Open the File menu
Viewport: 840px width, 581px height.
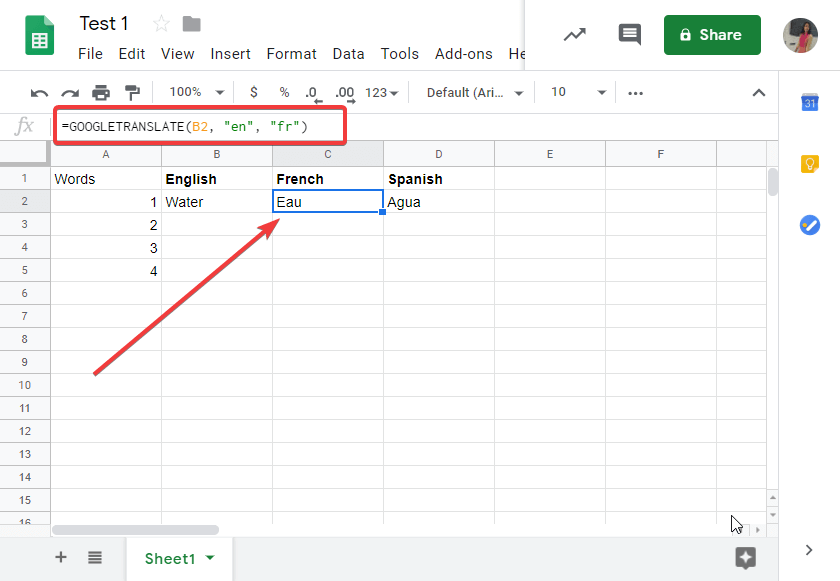click(90, 54)
